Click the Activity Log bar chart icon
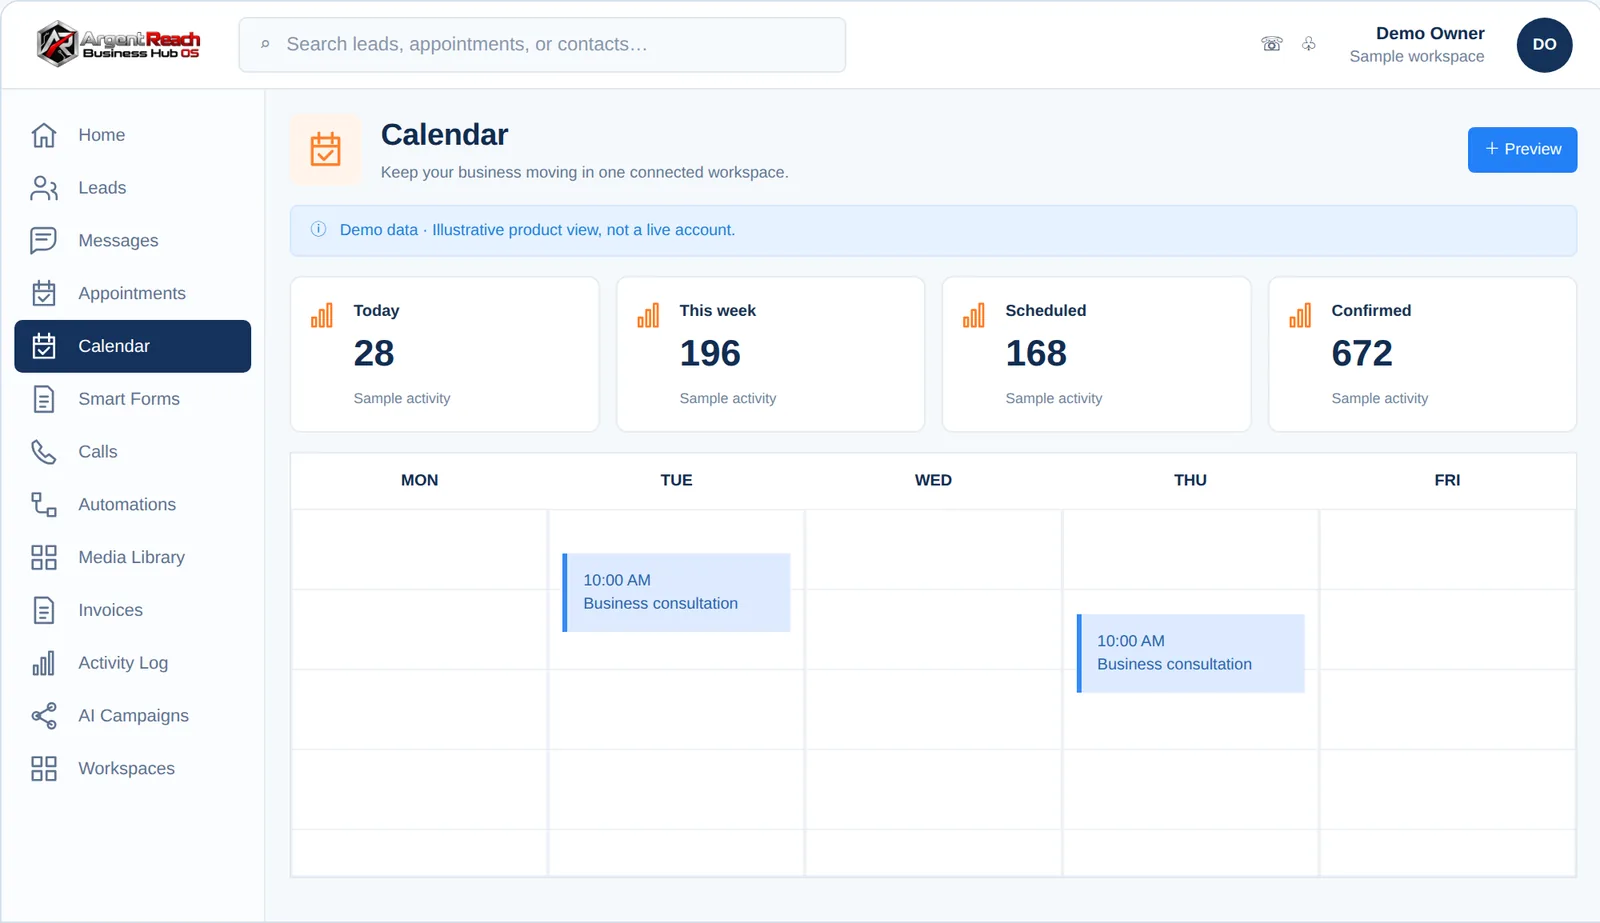This screenshot has height=923, width=1600. 44,663
